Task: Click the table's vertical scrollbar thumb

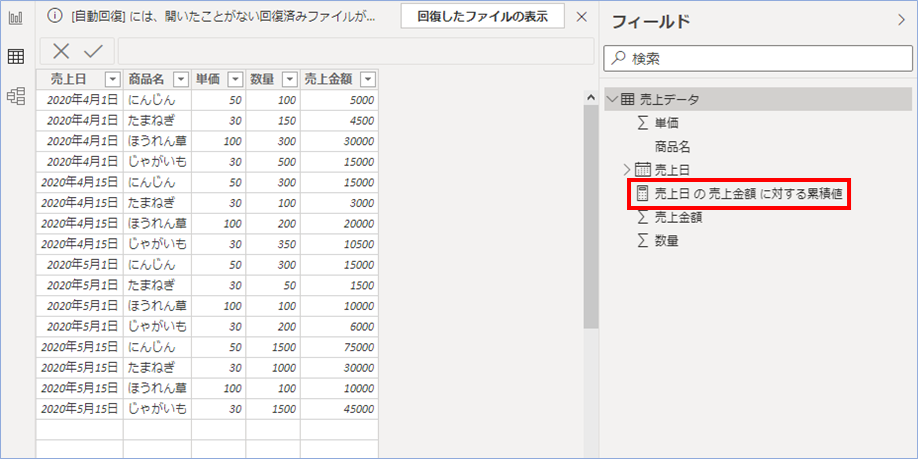Action: (x=591, y=217)
